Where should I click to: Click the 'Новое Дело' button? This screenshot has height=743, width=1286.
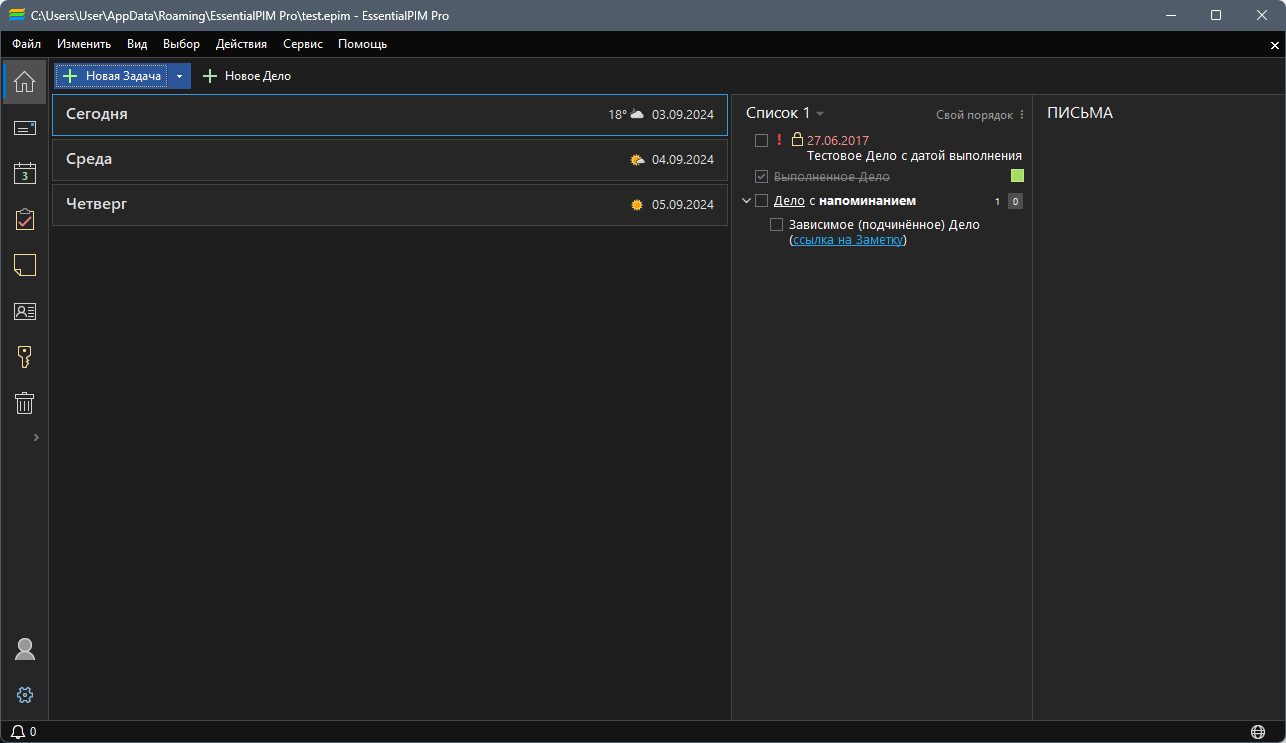coord(247,76)
